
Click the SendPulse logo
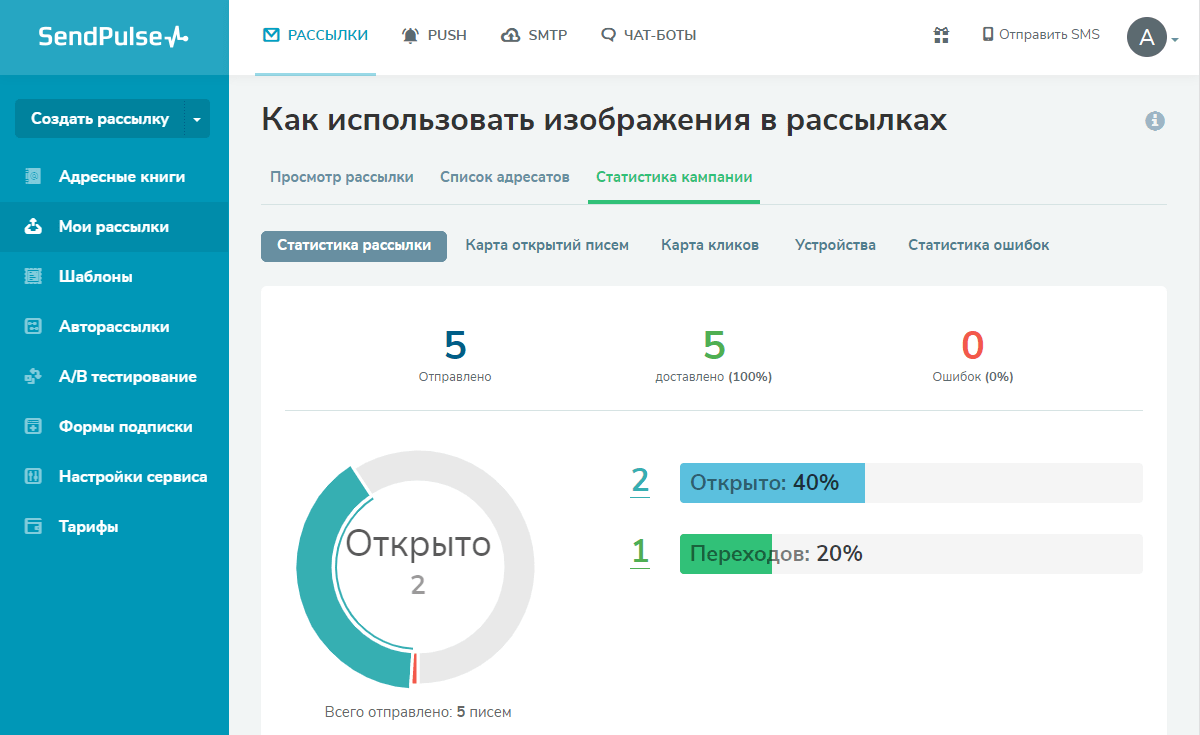(x=113, y=37)
